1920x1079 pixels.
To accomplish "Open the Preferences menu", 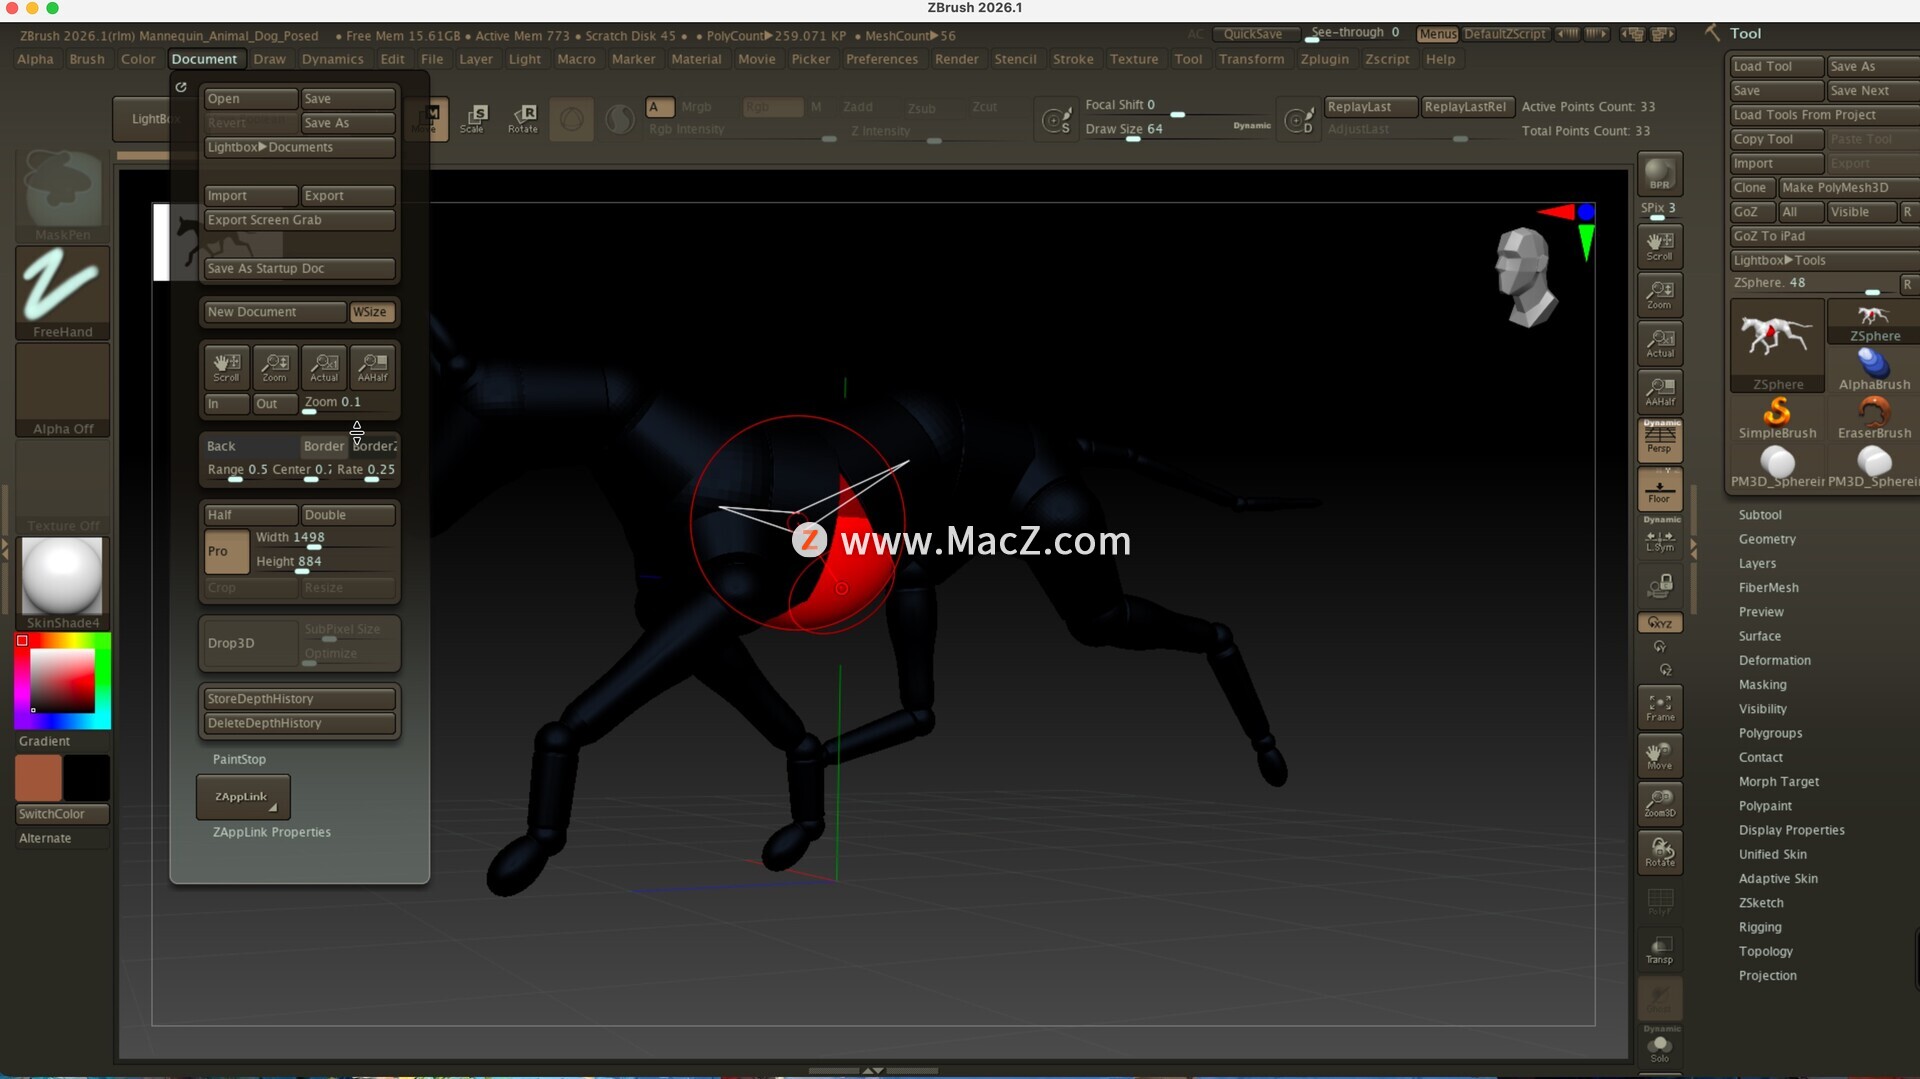I will coord(881,59).
